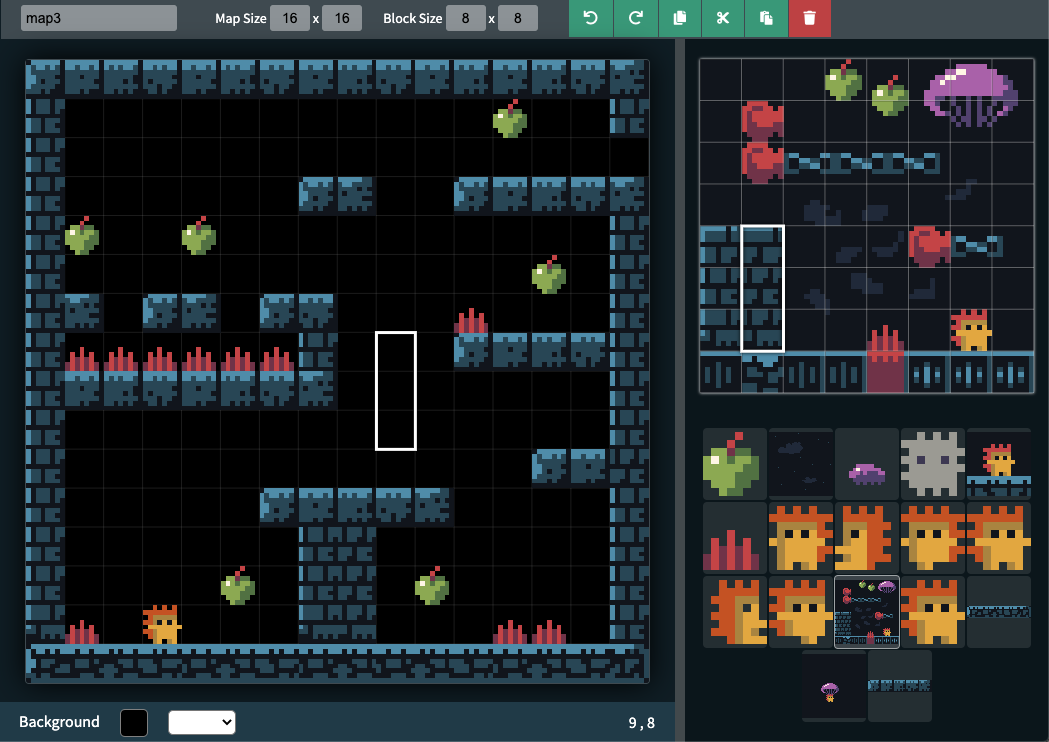This screenshot has height=742, width=1049.
Task: Paste the copied block
Action: pyautogui.click(x=766, y=18)
